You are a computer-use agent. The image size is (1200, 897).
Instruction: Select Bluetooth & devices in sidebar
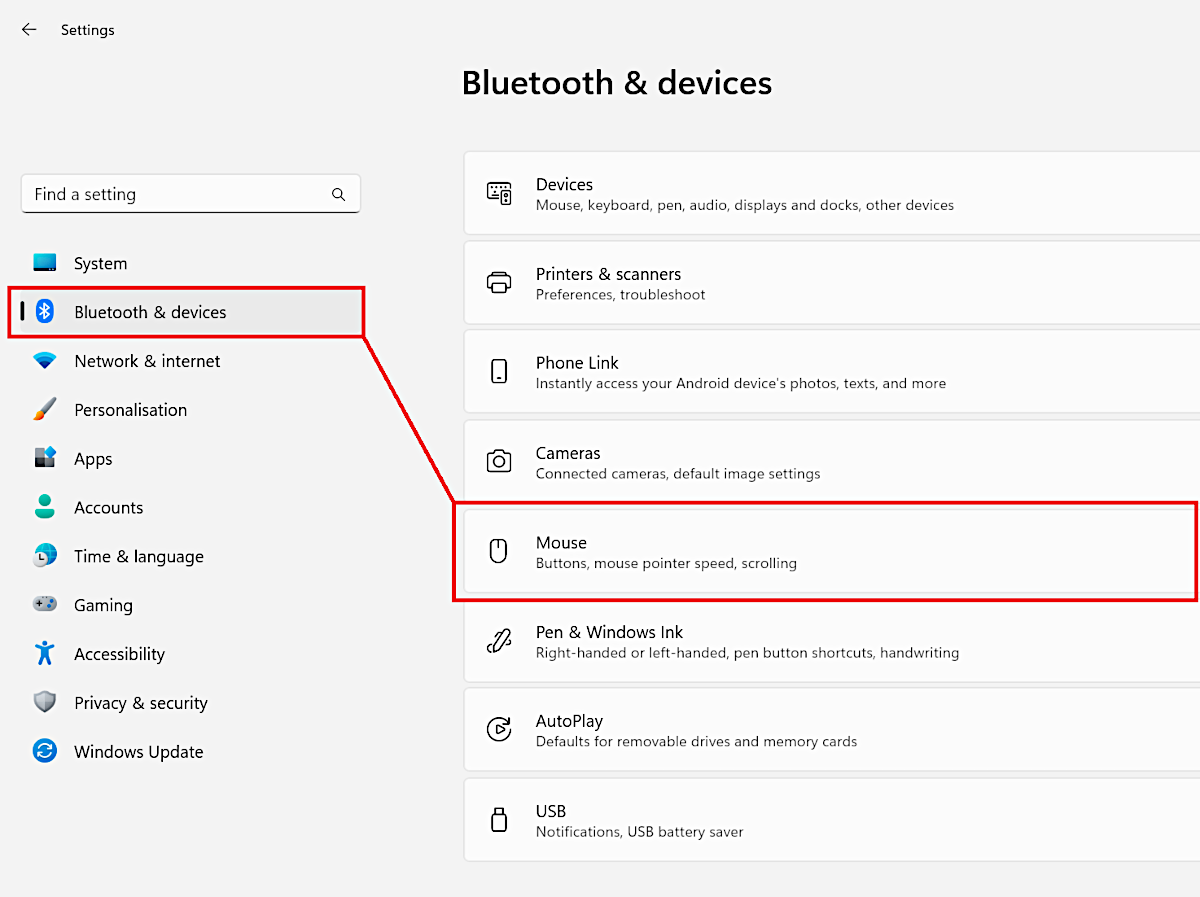coord(150,312)
